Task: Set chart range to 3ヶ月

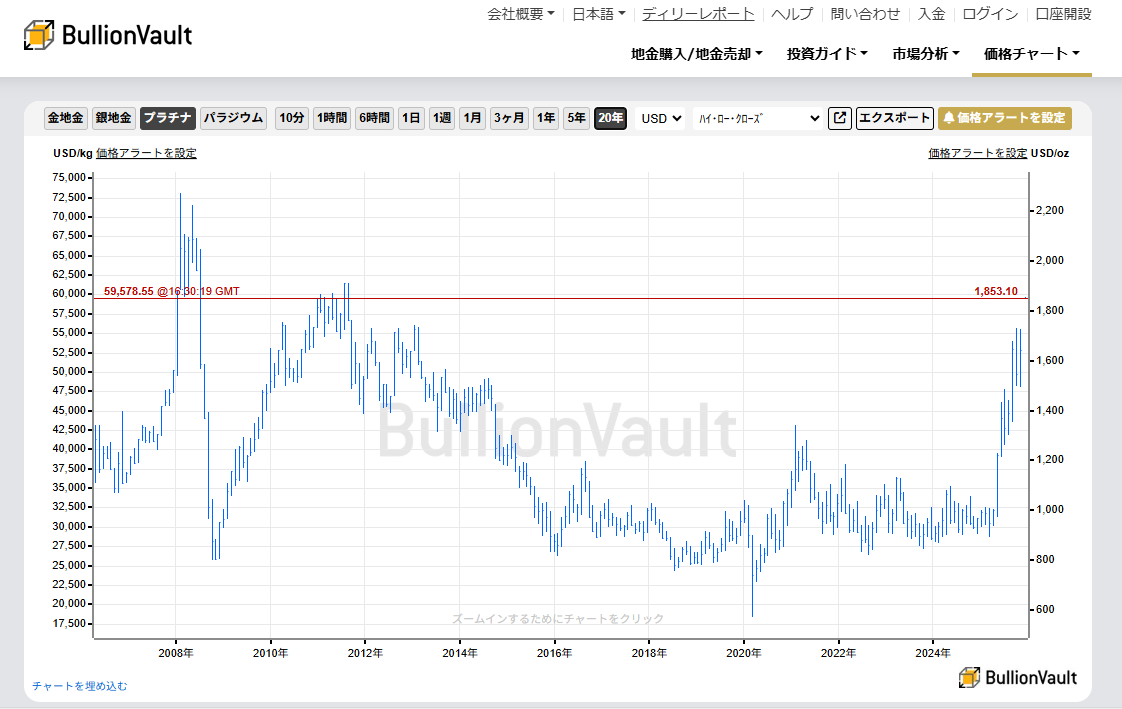Action: [x=509, y=118]
